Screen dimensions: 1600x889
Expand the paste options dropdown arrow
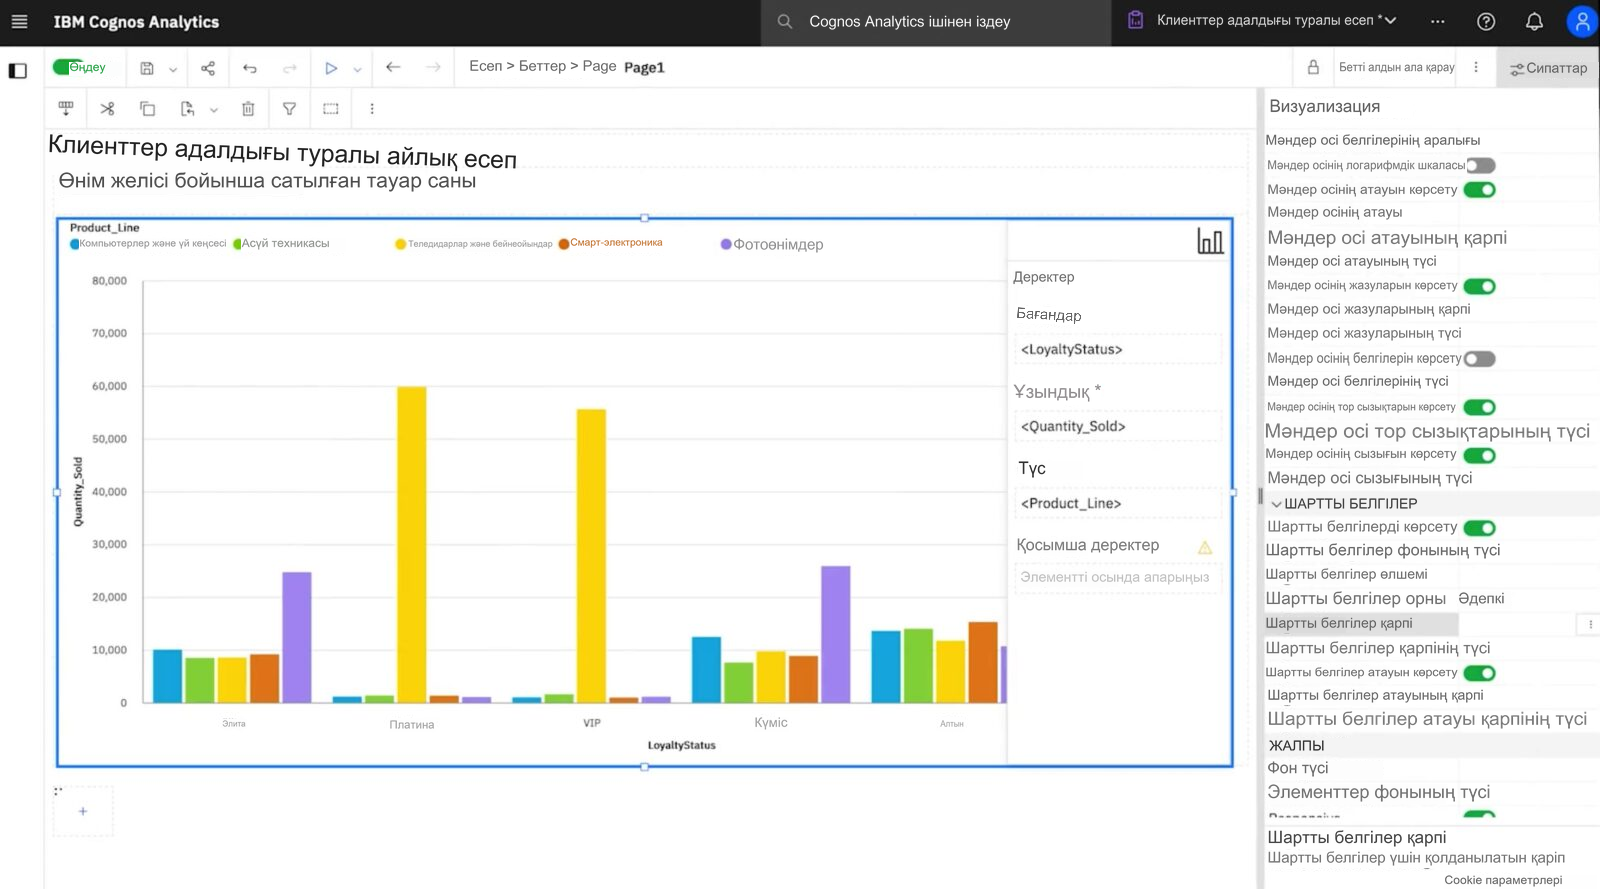point(214,109)
